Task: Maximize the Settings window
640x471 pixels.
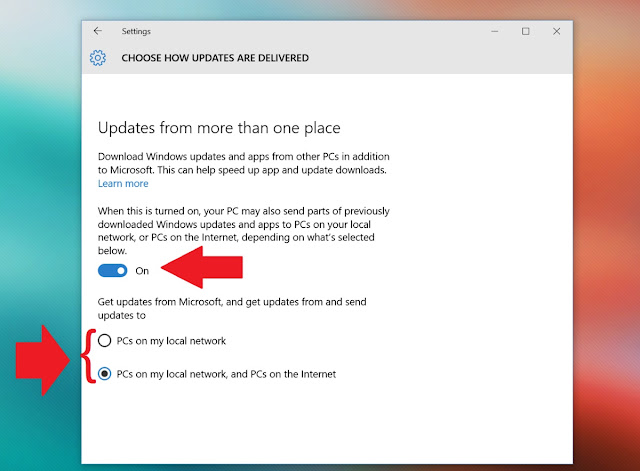Action: coord(526,31)
